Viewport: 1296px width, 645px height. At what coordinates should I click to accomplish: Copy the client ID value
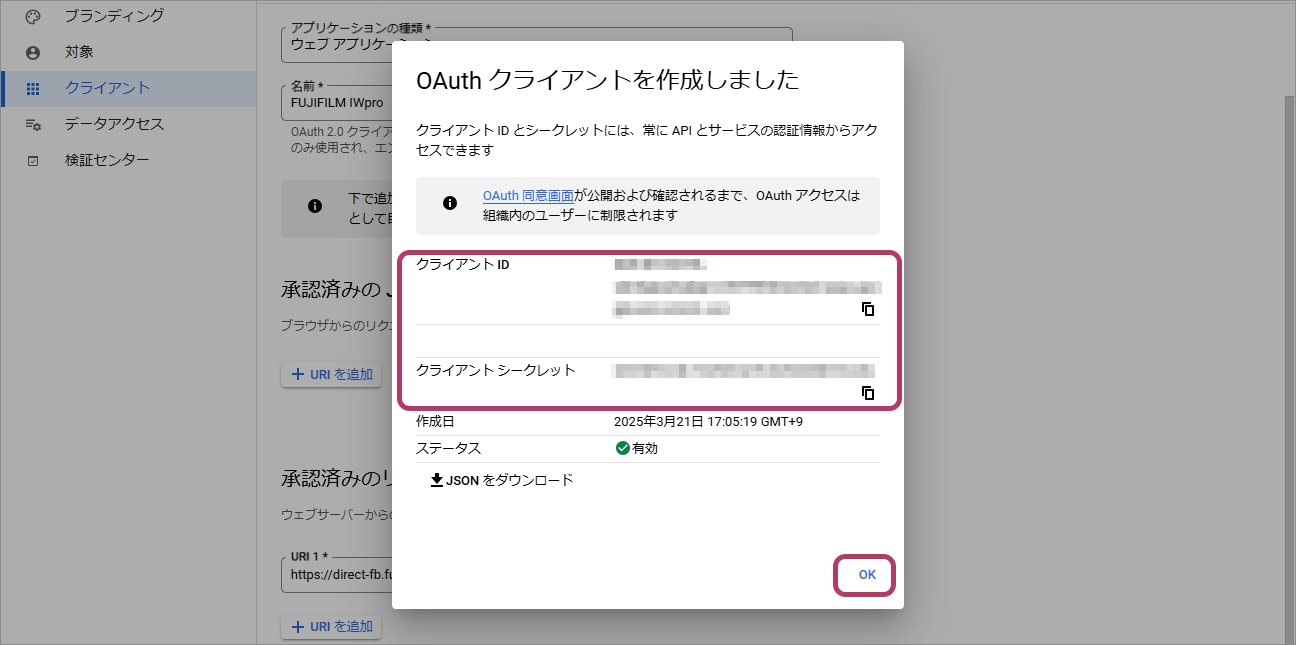pos(868,309)
